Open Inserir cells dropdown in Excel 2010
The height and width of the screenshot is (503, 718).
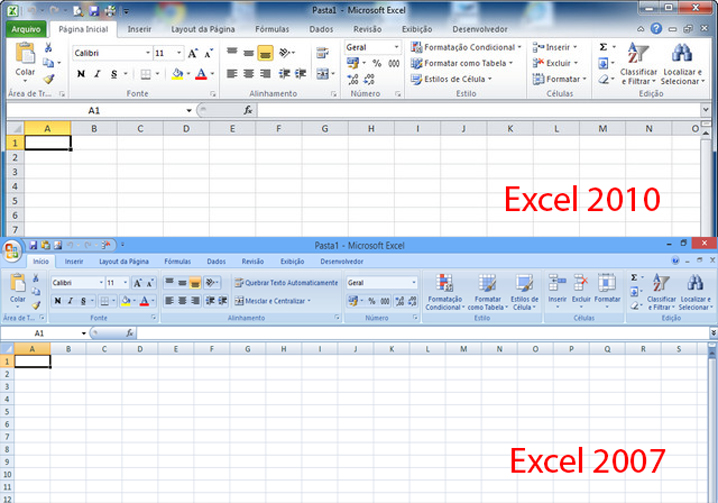555,47
